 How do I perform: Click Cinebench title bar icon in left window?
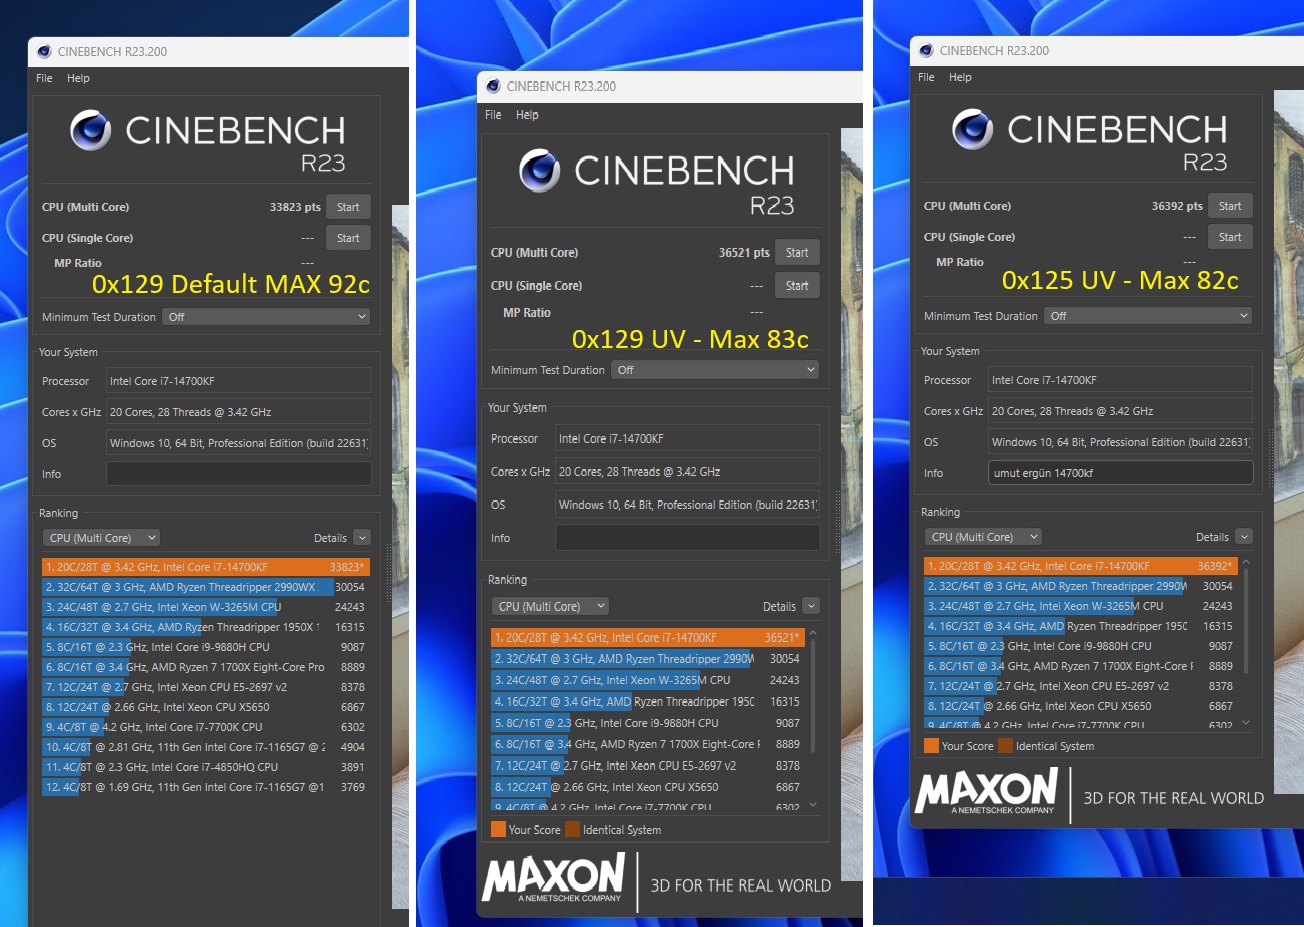(x=44, y=51)
